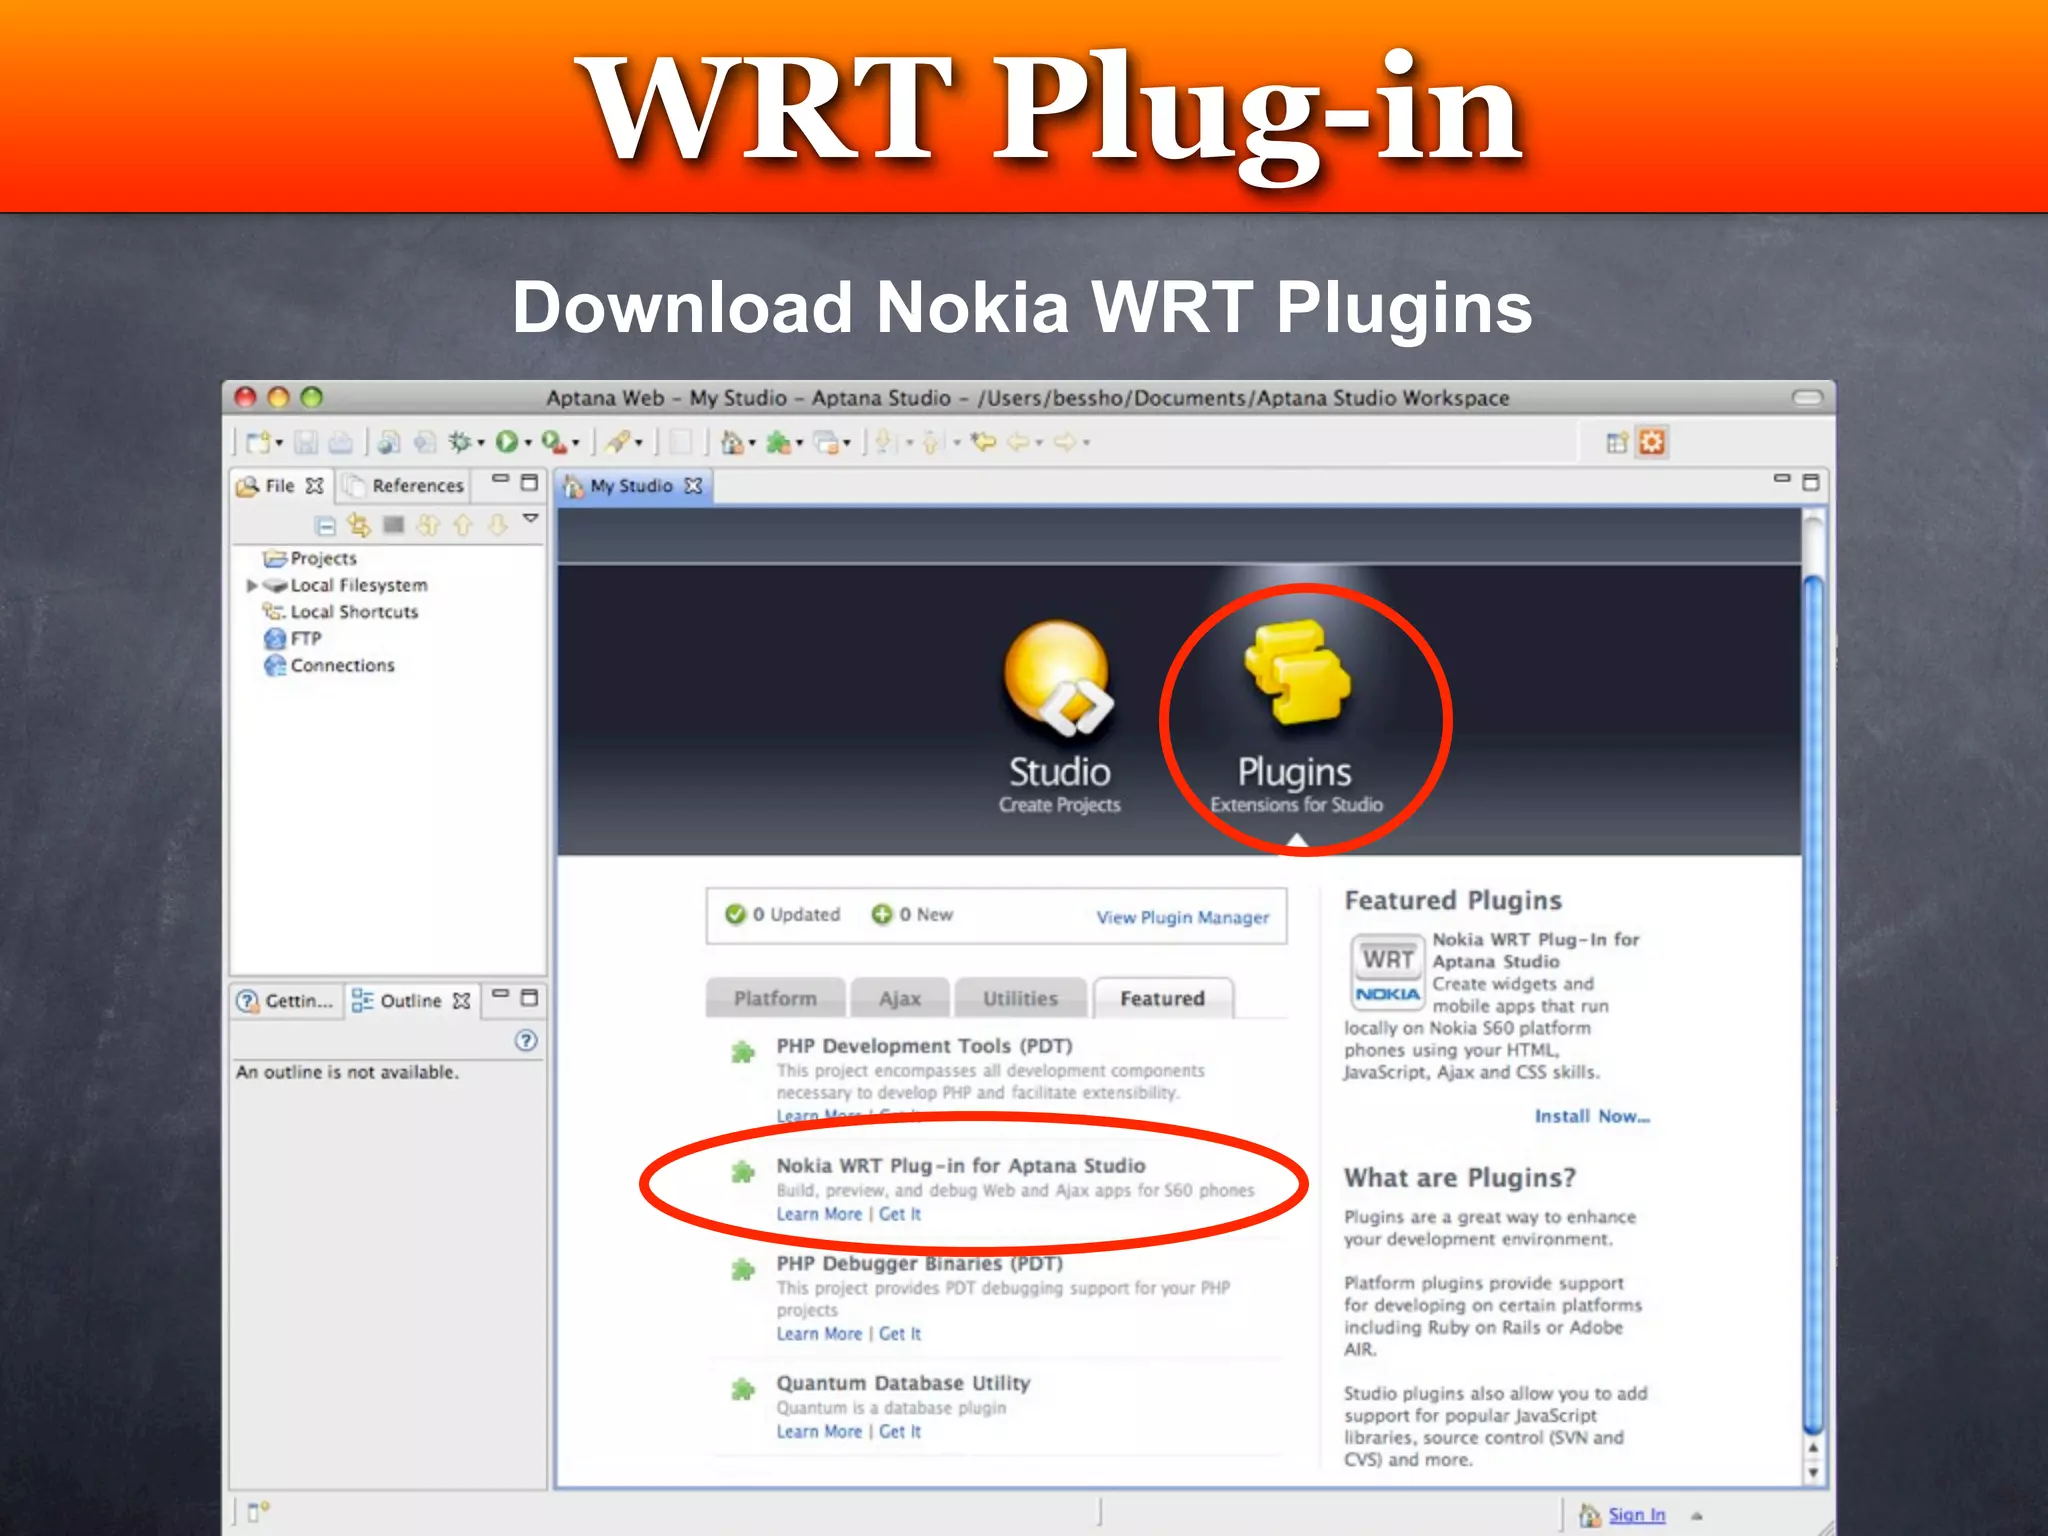Select Projects in the File tree
This screenshot has height=1536, width=2048.
310,558
